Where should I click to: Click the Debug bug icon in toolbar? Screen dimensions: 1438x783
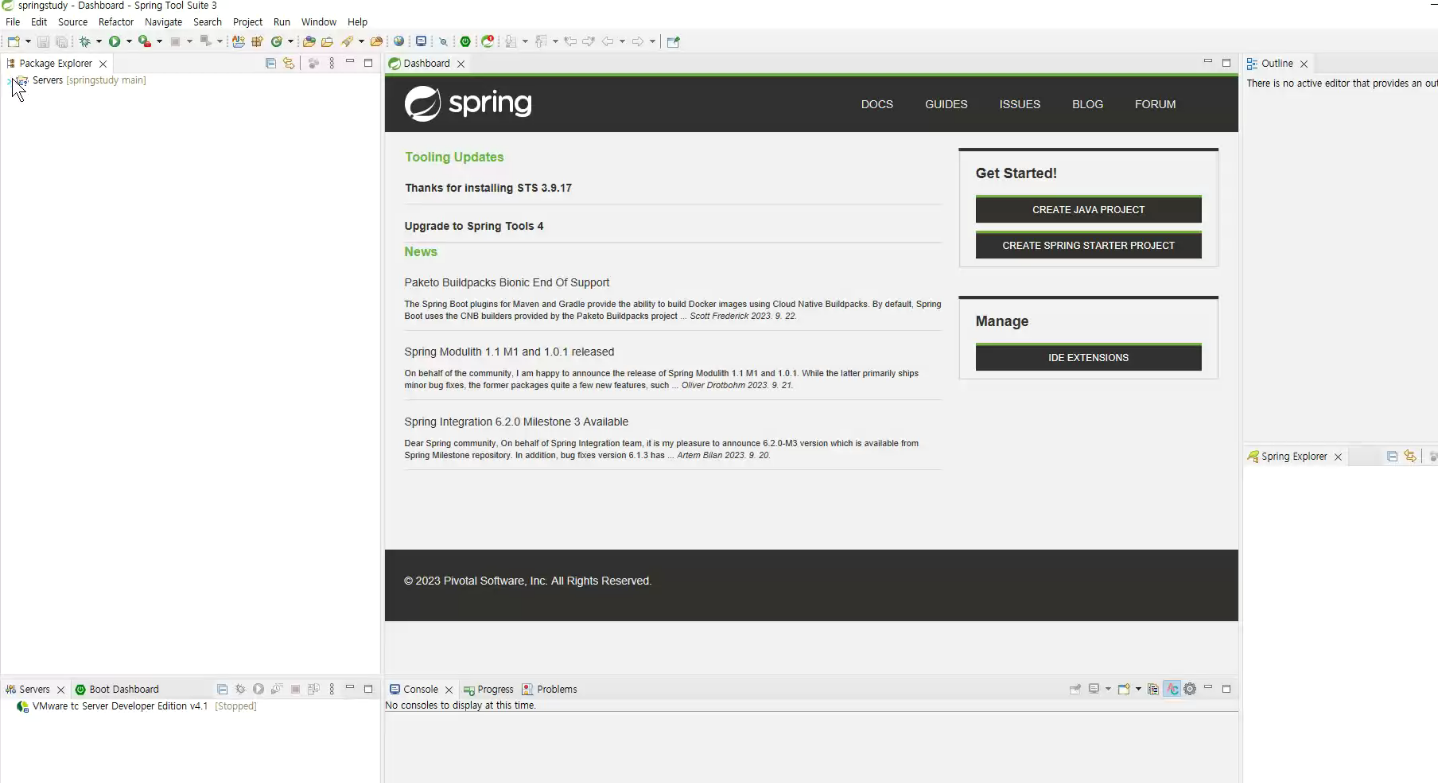tap(85, 41)
